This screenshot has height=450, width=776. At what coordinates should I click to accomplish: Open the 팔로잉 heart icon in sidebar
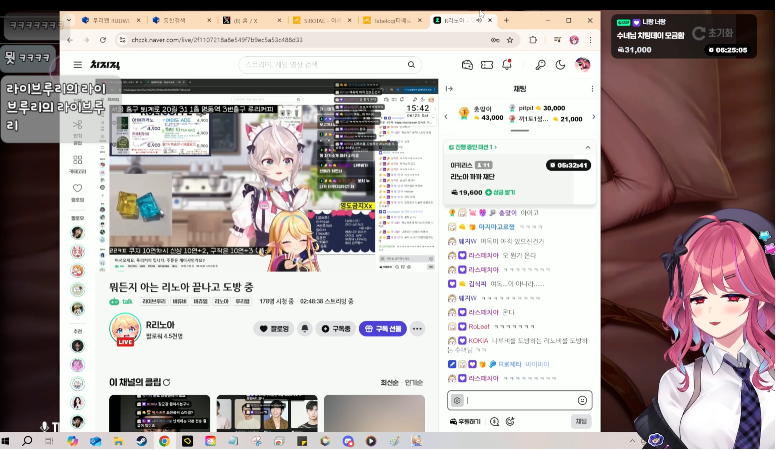pos(78,193)
